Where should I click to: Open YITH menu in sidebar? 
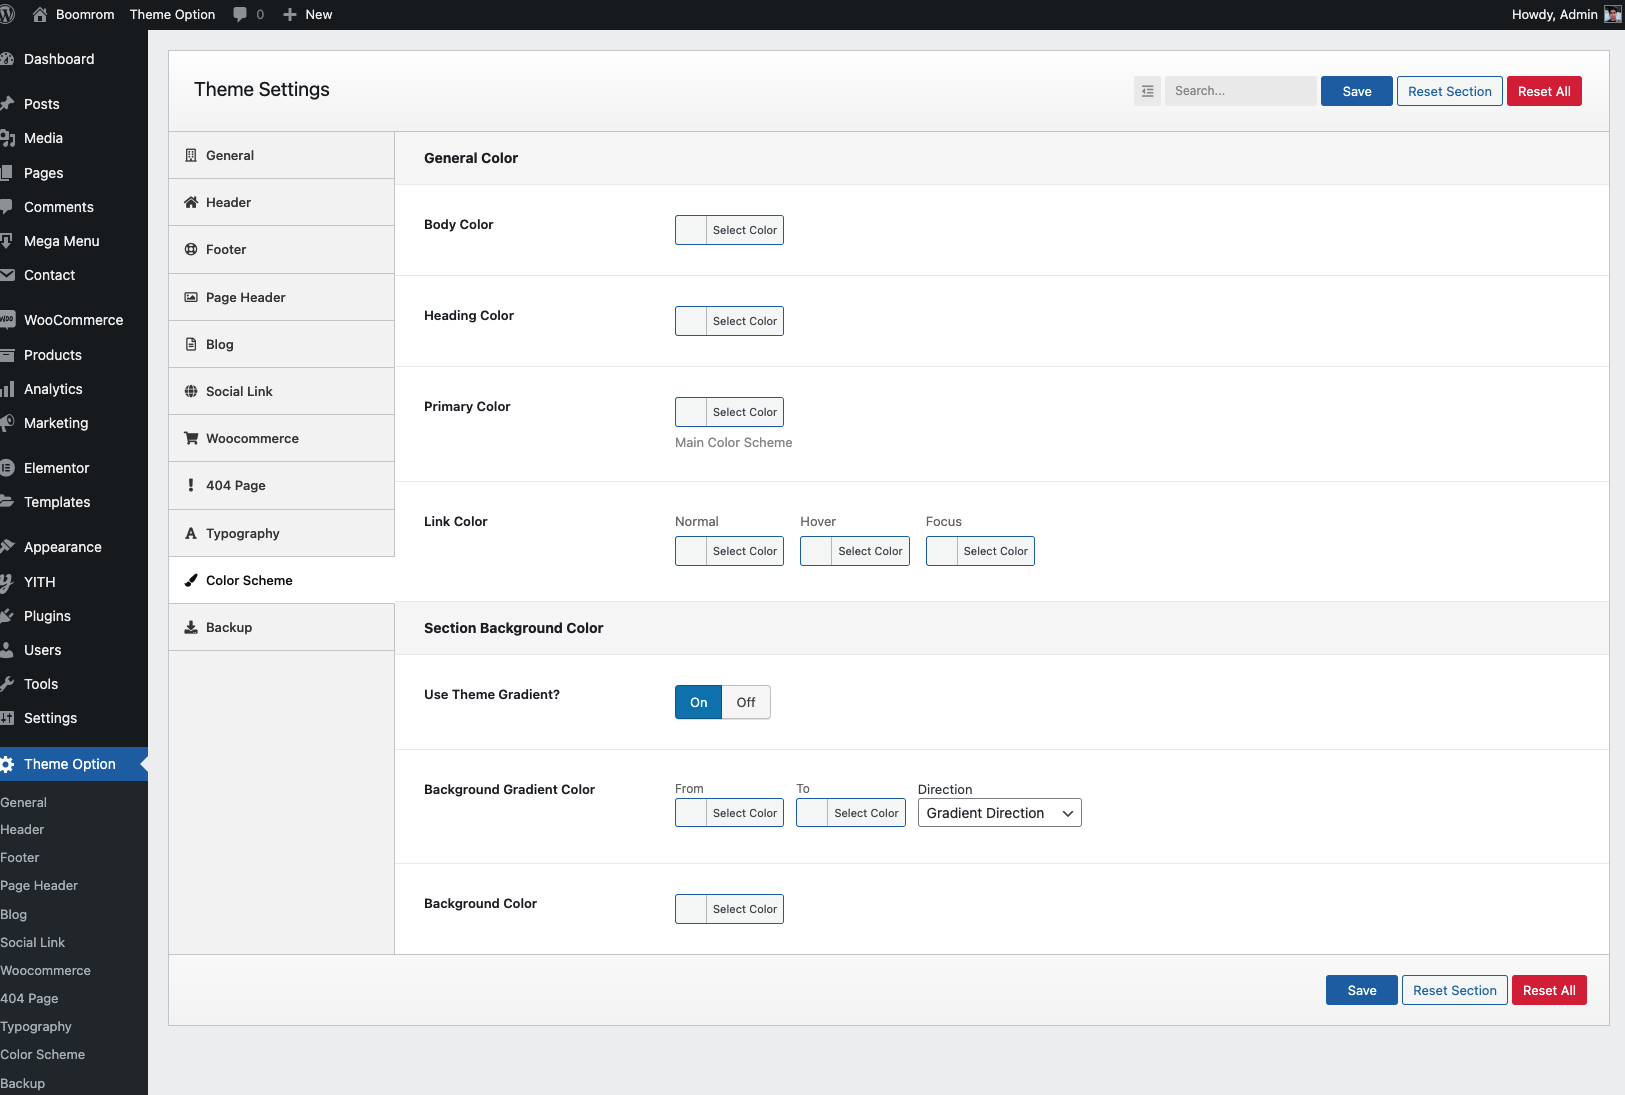tap(74, 582)
